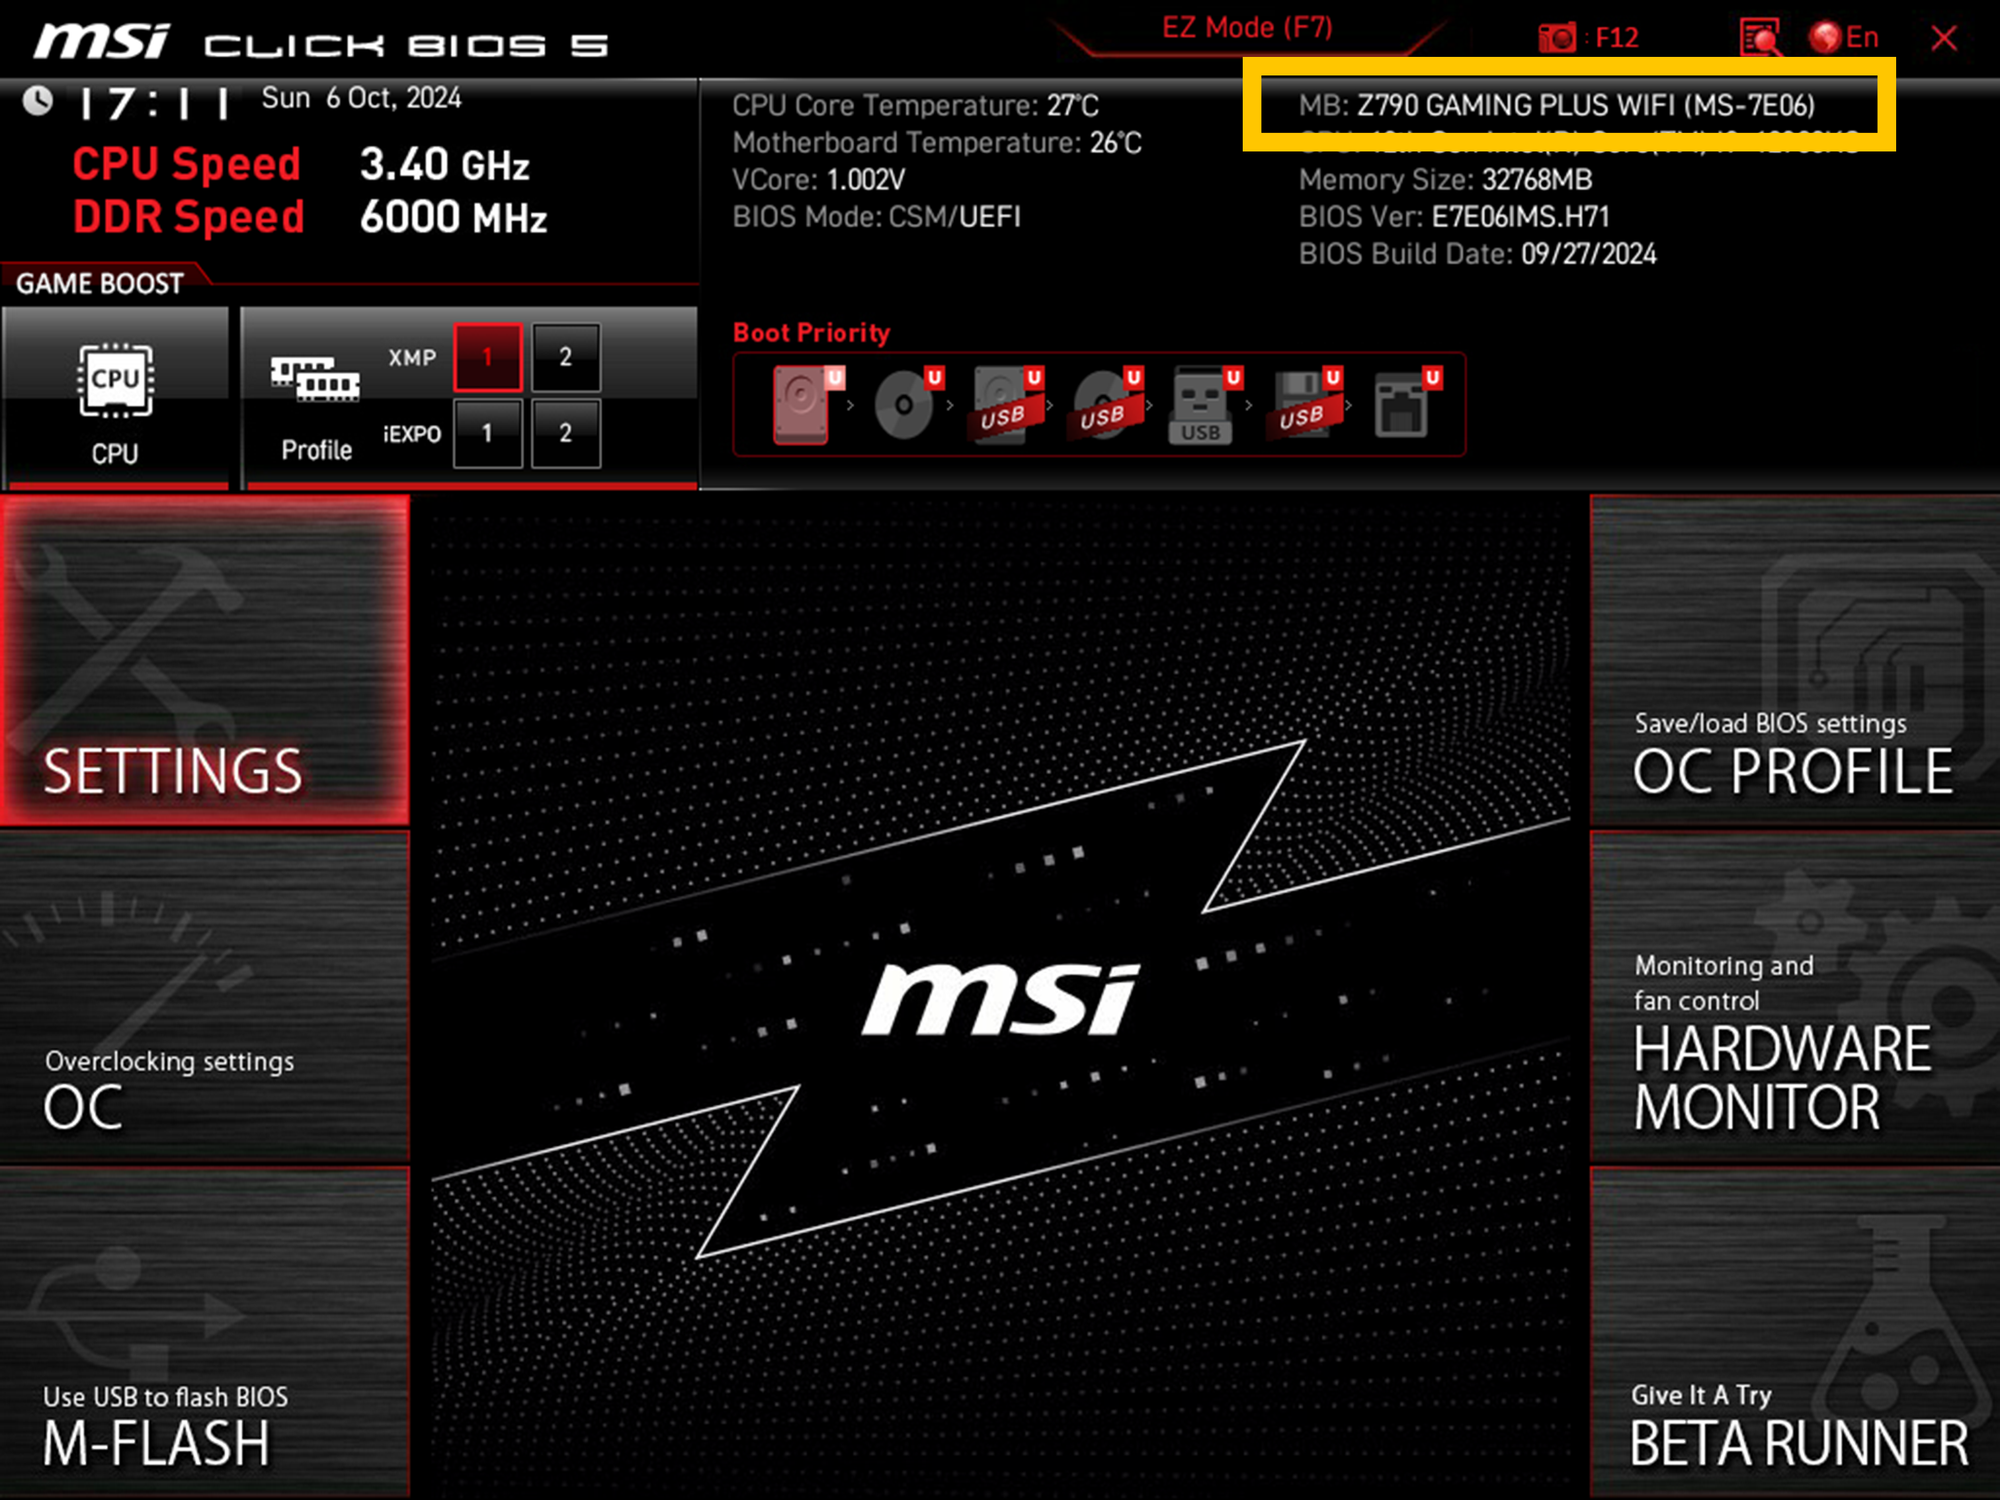Viewport: 2000px width, 1500px height.
Task: Switch to EZ Mode (F7)
Action: (1248, 27)
